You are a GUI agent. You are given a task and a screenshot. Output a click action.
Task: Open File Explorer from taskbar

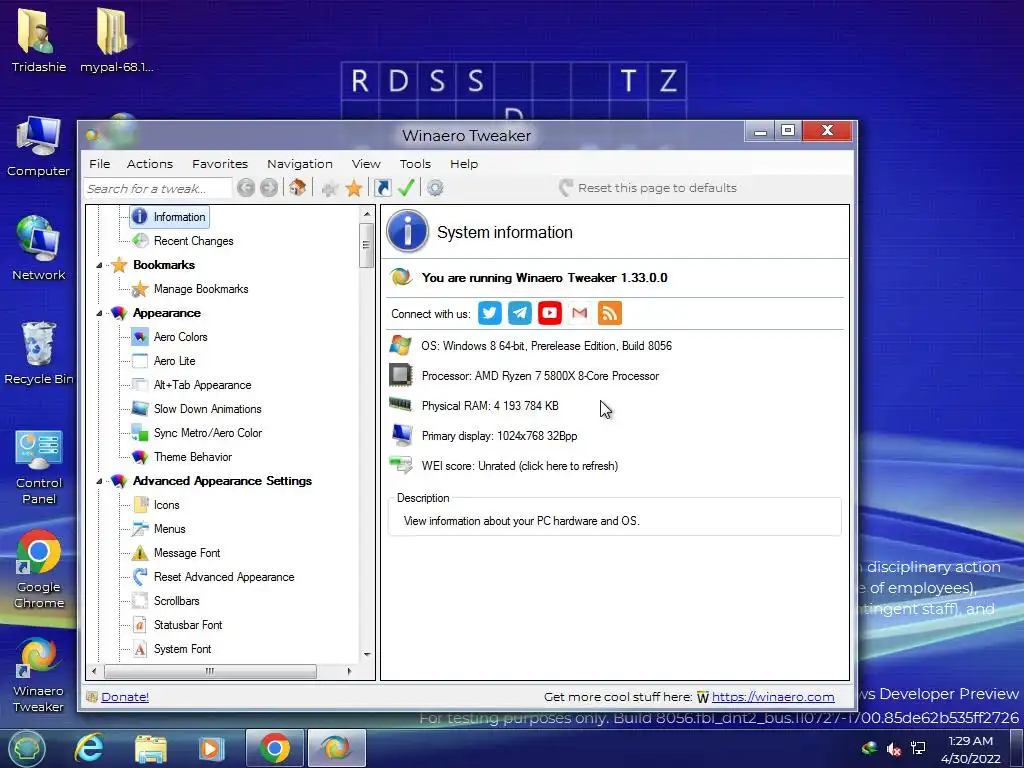click(151, 748)
